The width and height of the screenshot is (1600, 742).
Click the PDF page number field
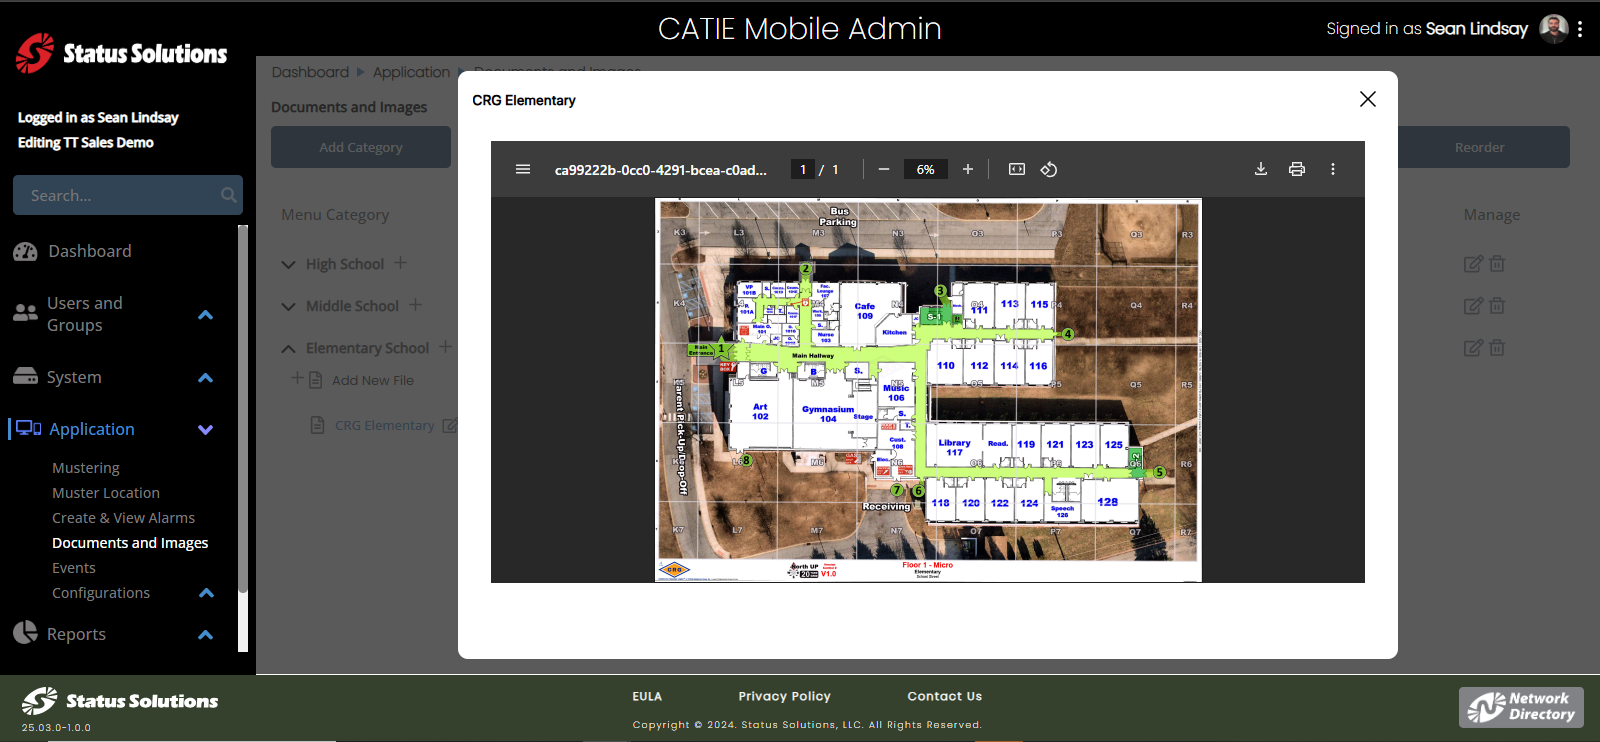(803, 169)
